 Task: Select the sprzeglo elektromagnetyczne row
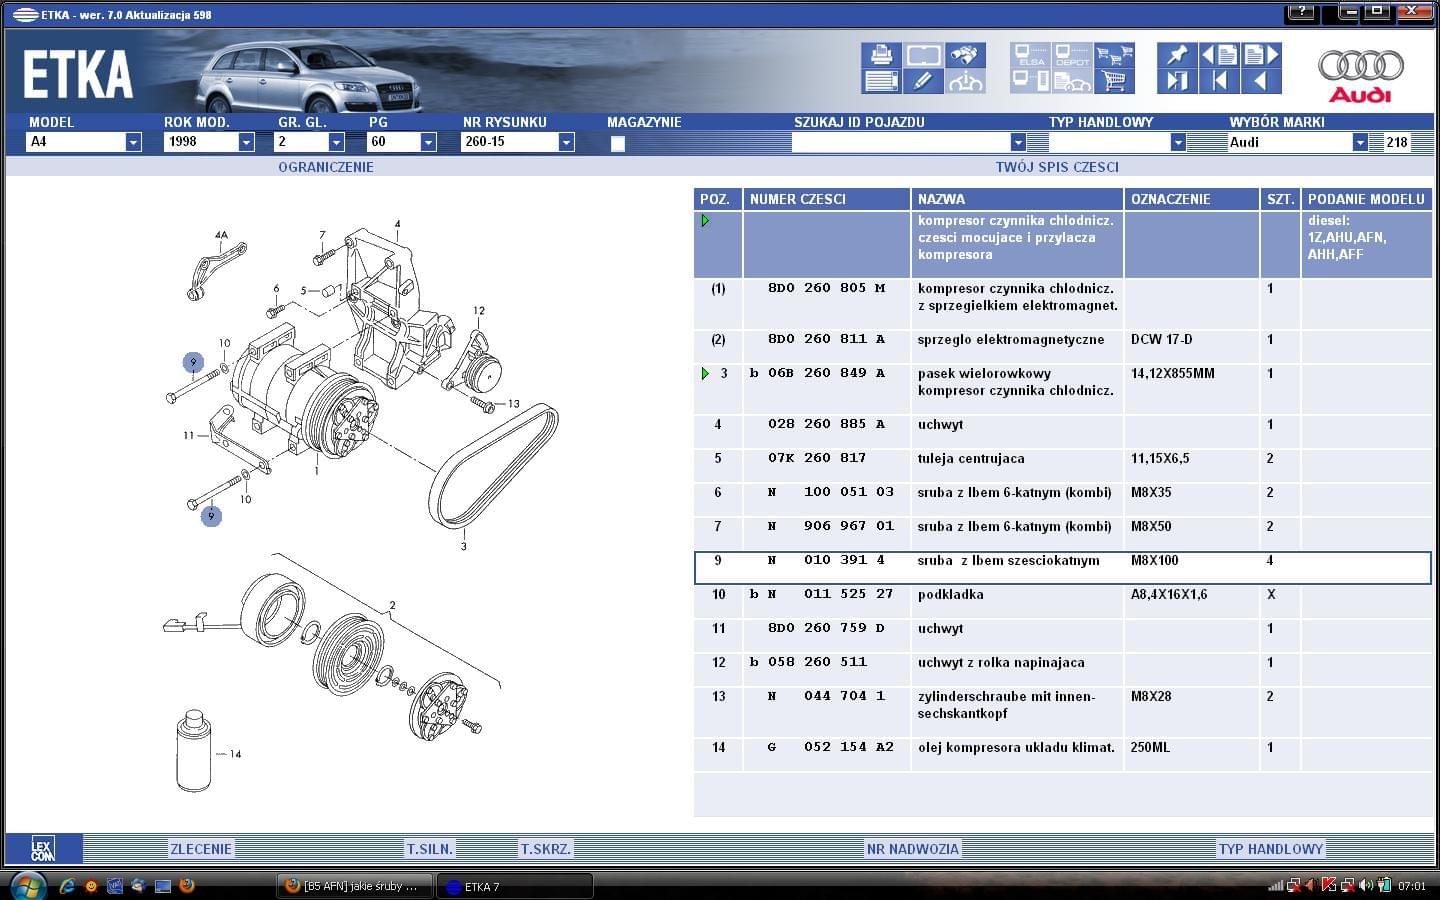1063,346
